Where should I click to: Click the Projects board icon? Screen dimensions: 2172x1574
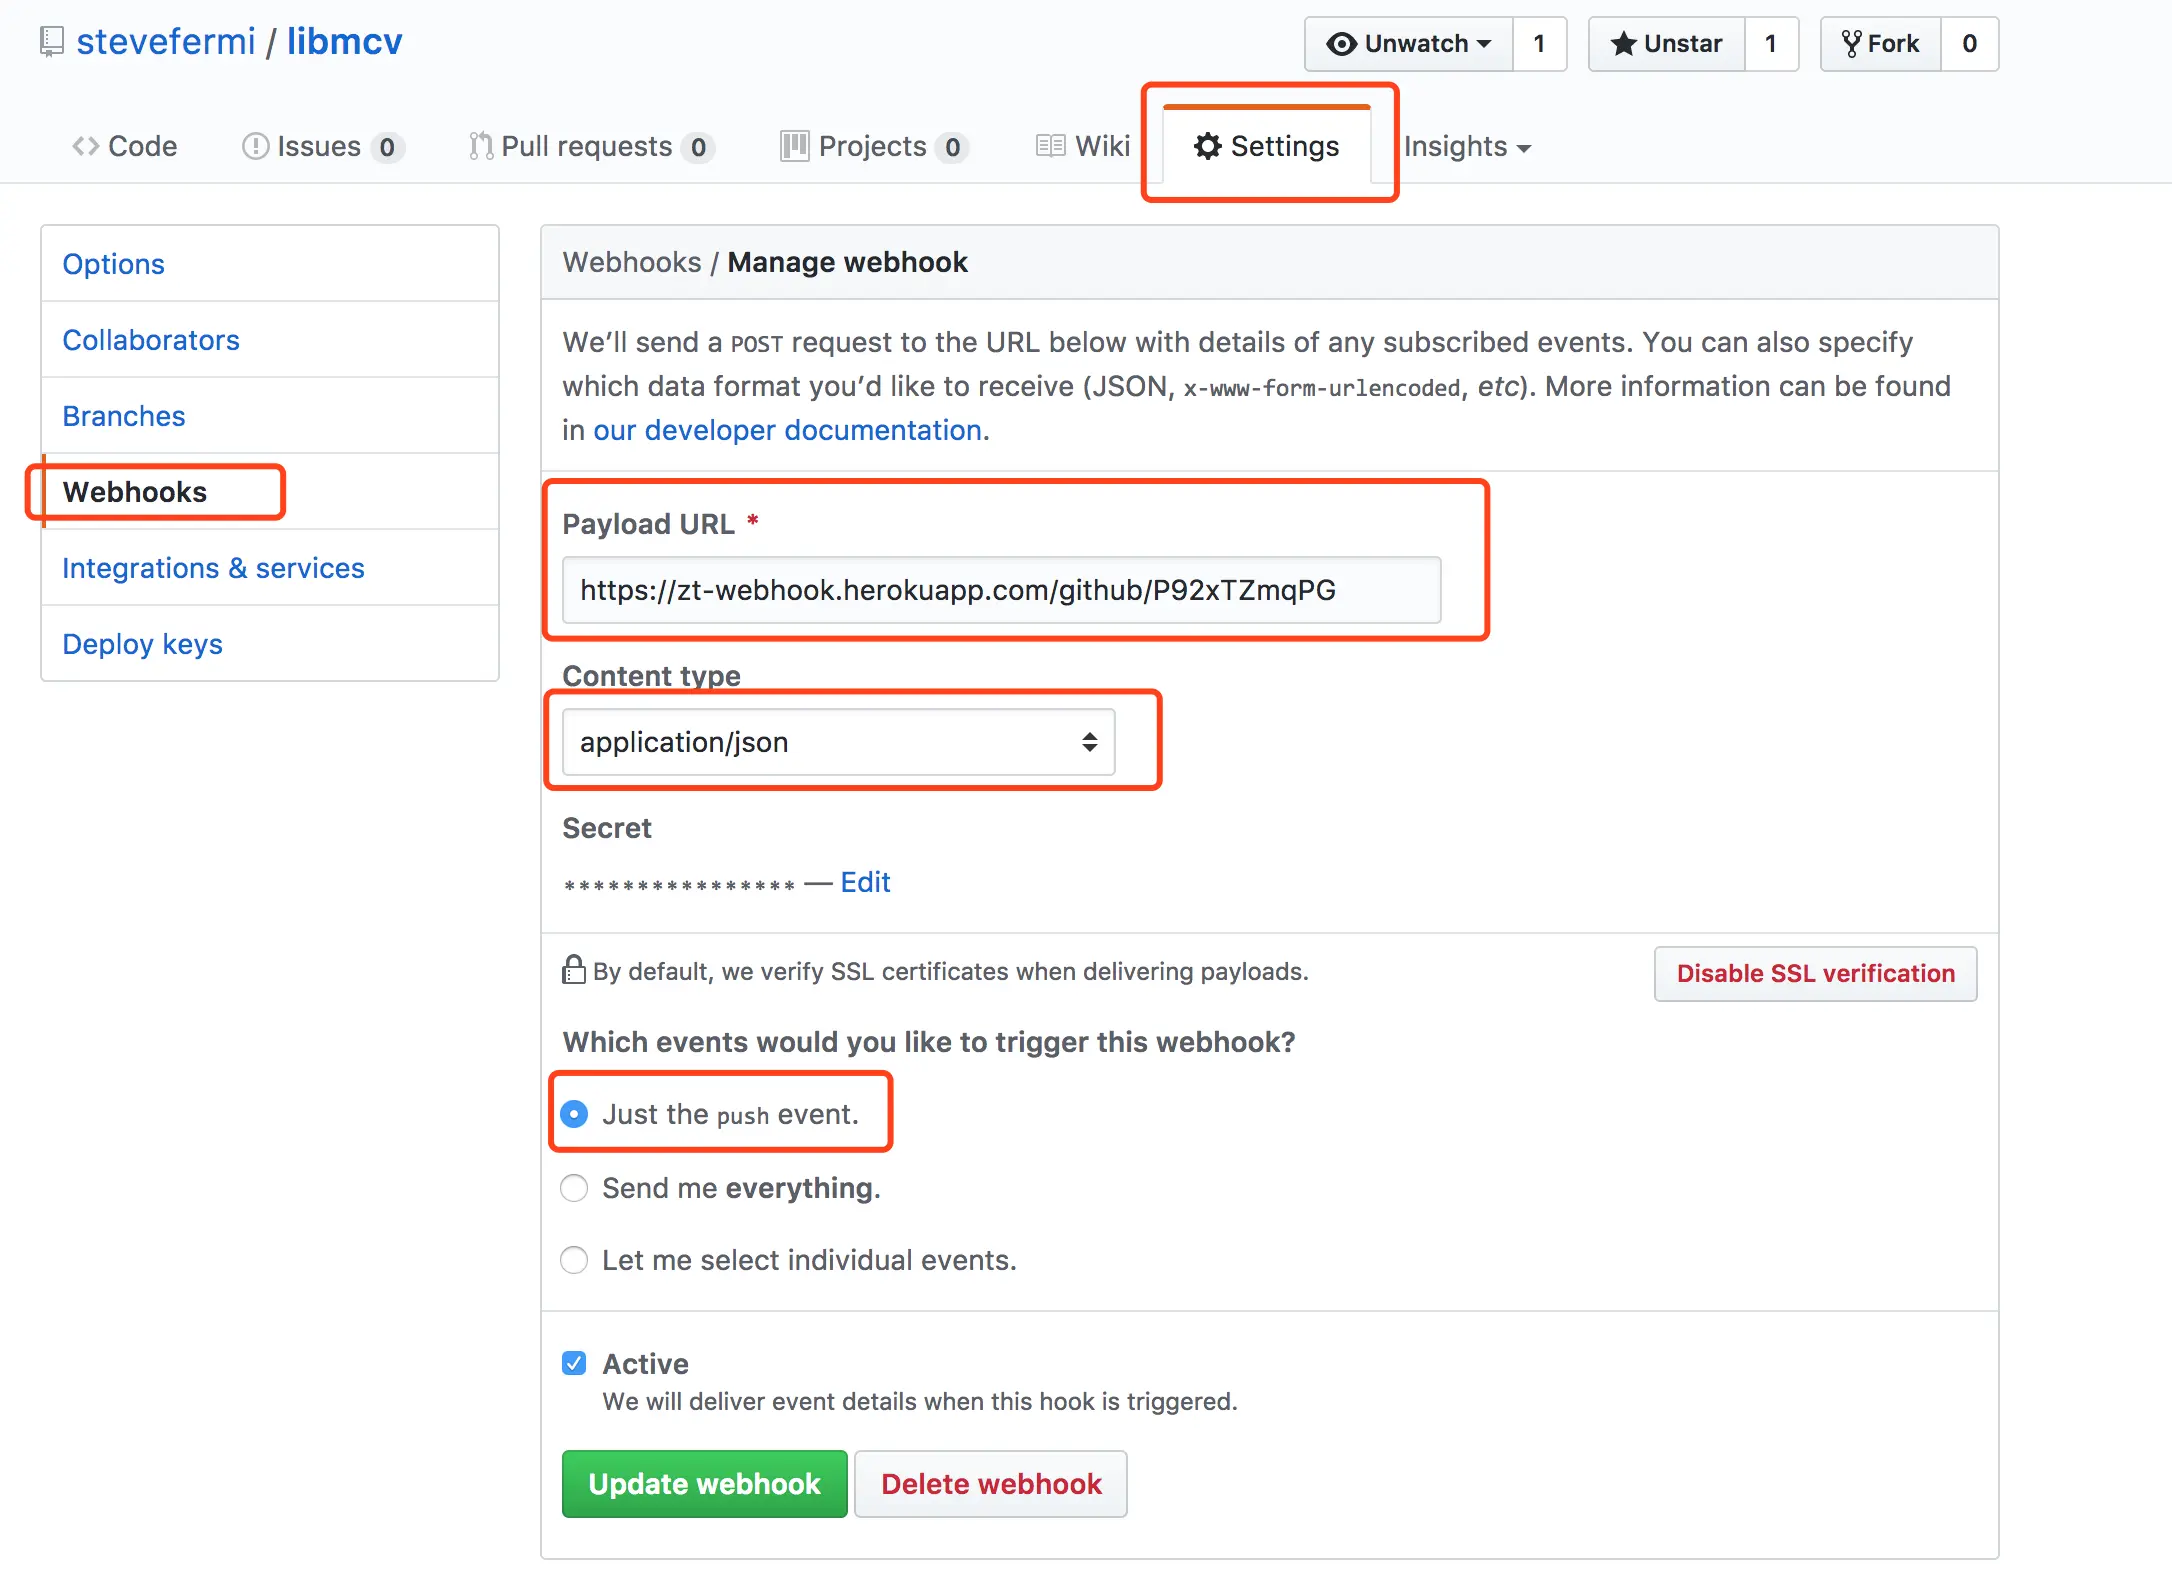click(795, 146)
